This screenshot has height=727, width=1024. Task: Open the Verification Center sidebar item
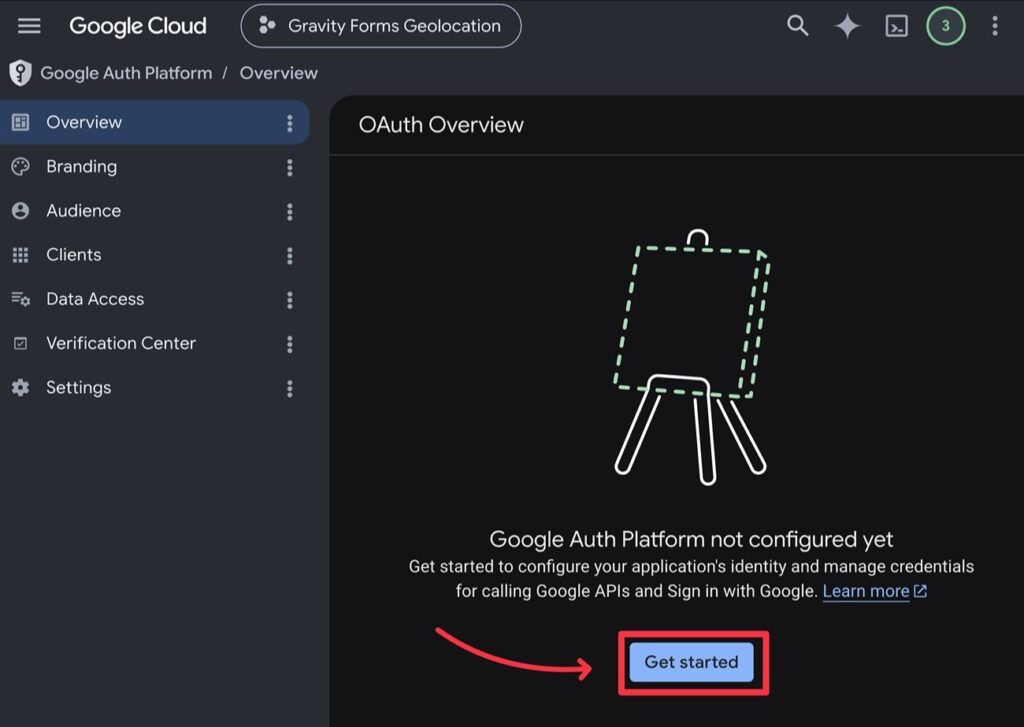155,344
